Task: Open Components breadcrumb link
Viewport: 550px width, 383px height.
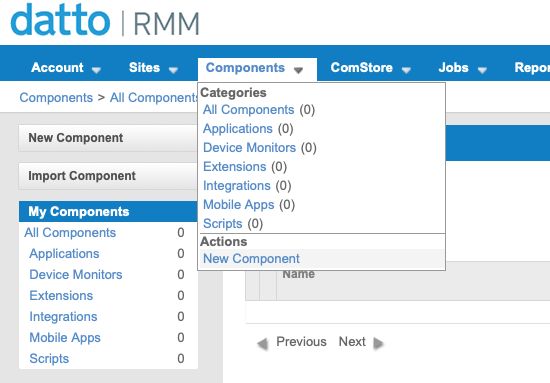Action: click(x=56, y=98)
